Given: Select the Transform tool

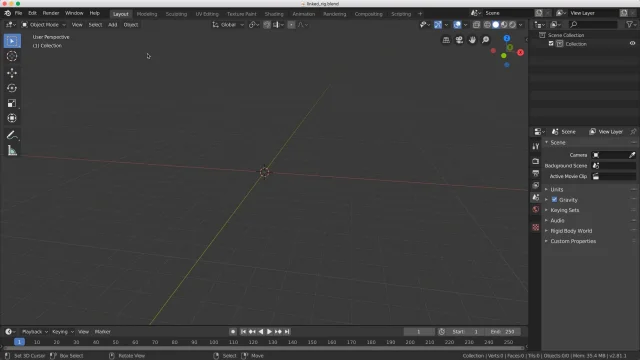Looking at the screenshot, I should click(12, 118).
